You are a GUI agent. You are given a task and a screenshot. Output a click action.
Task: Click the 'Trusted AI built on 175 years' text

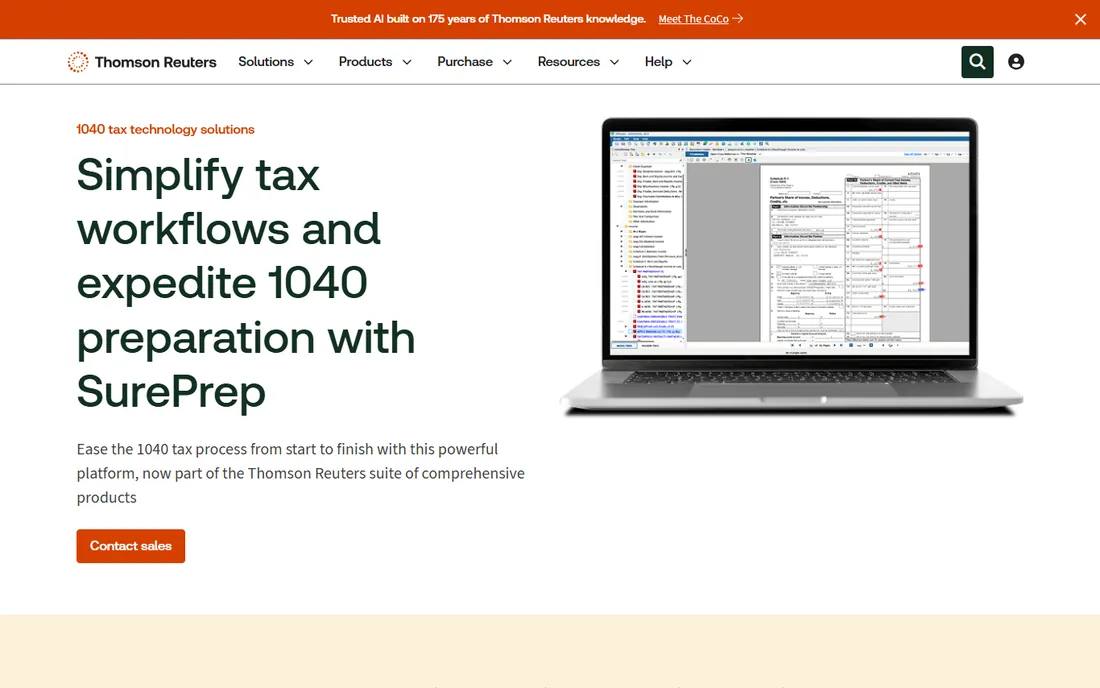488,19
